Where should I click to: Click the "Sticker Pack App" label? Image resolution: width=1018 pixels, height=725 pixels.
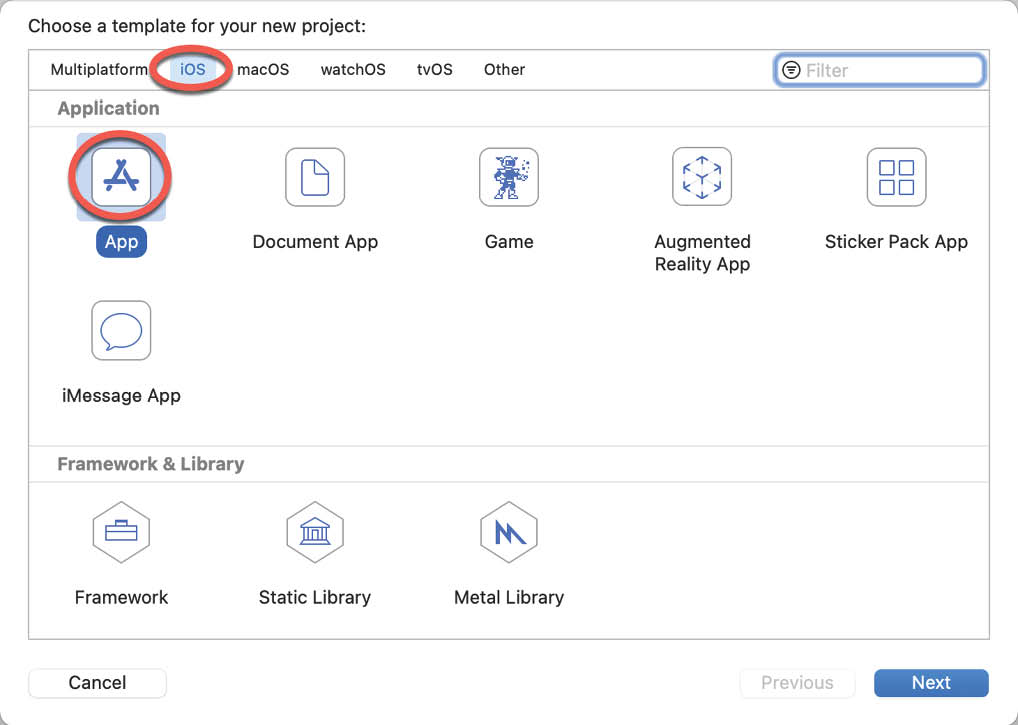point(896,241)
